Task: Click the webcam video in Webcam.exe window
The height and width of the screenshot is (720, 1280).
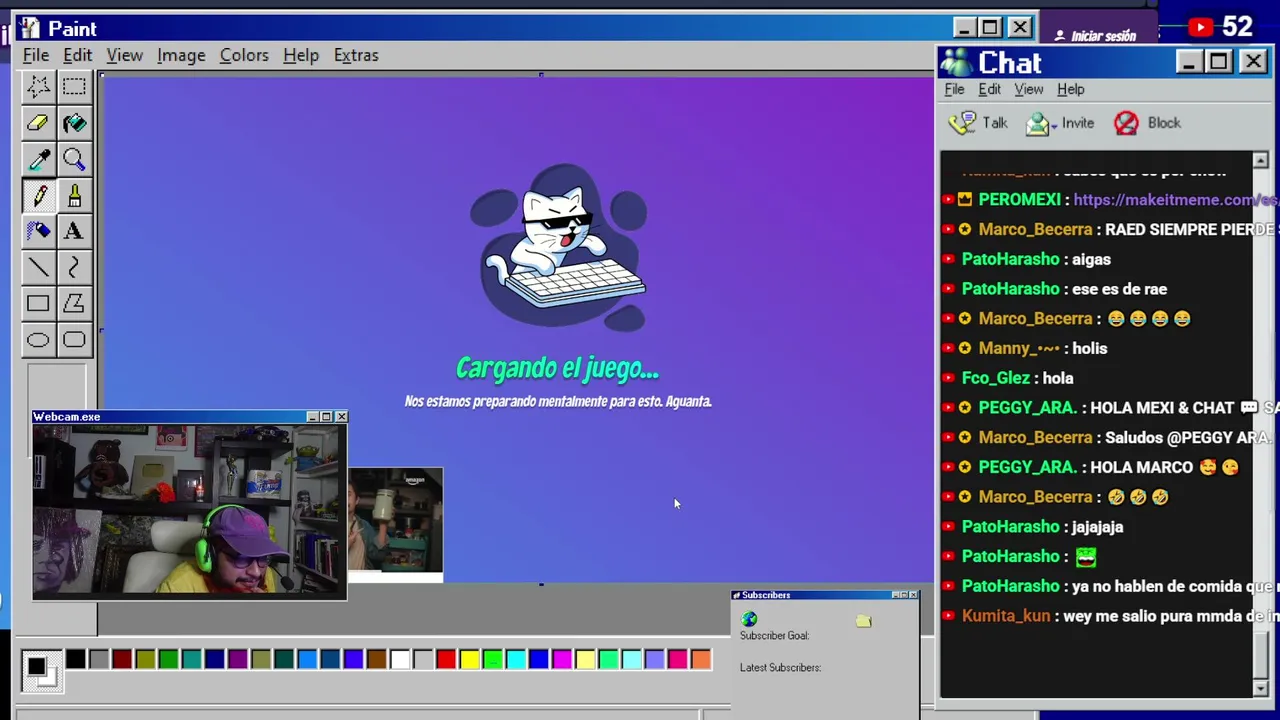Action: tap(190, 511)
